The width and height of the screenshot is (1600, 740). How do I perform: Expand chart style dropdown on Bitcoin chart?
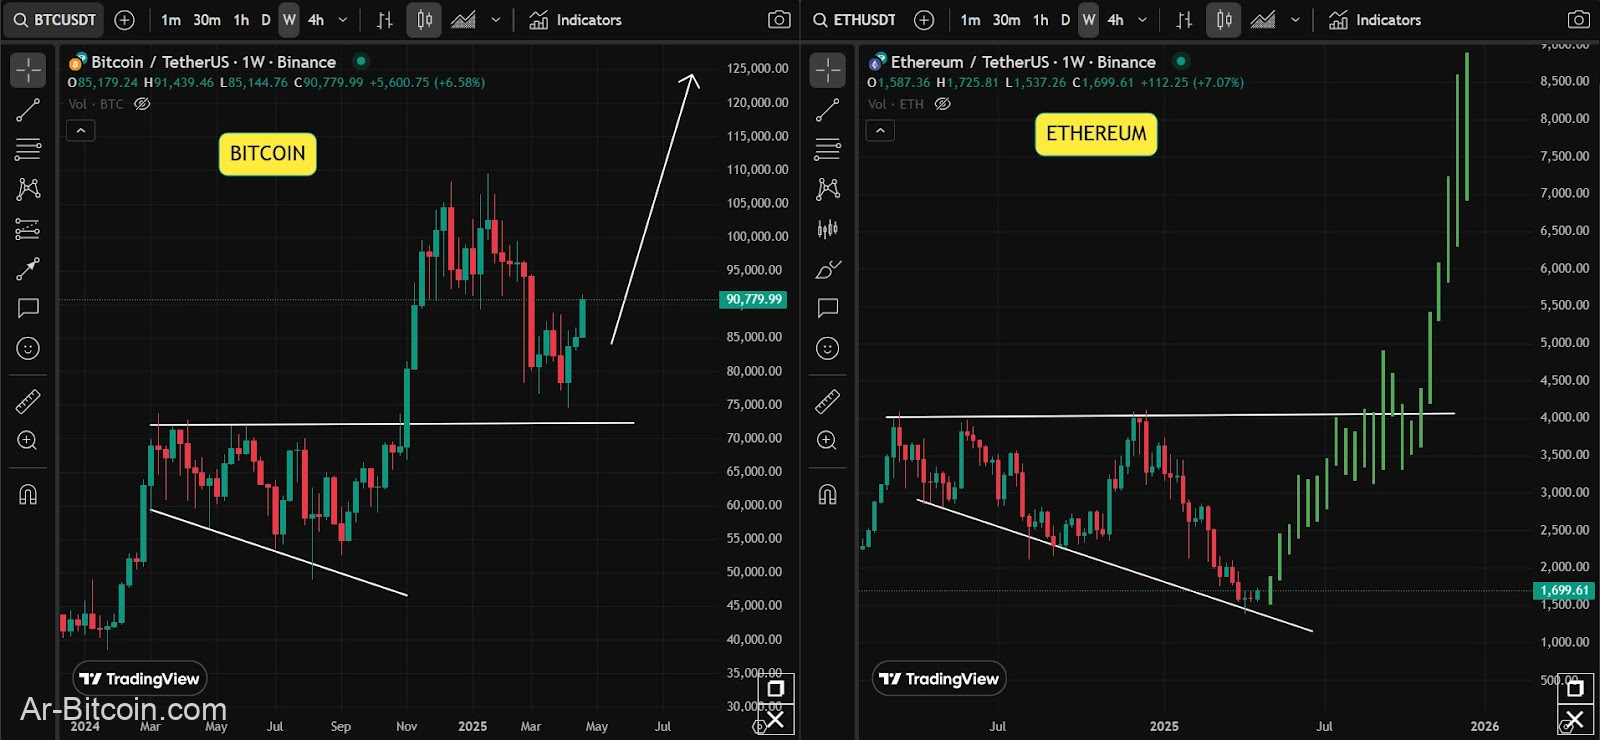[495, 20]
